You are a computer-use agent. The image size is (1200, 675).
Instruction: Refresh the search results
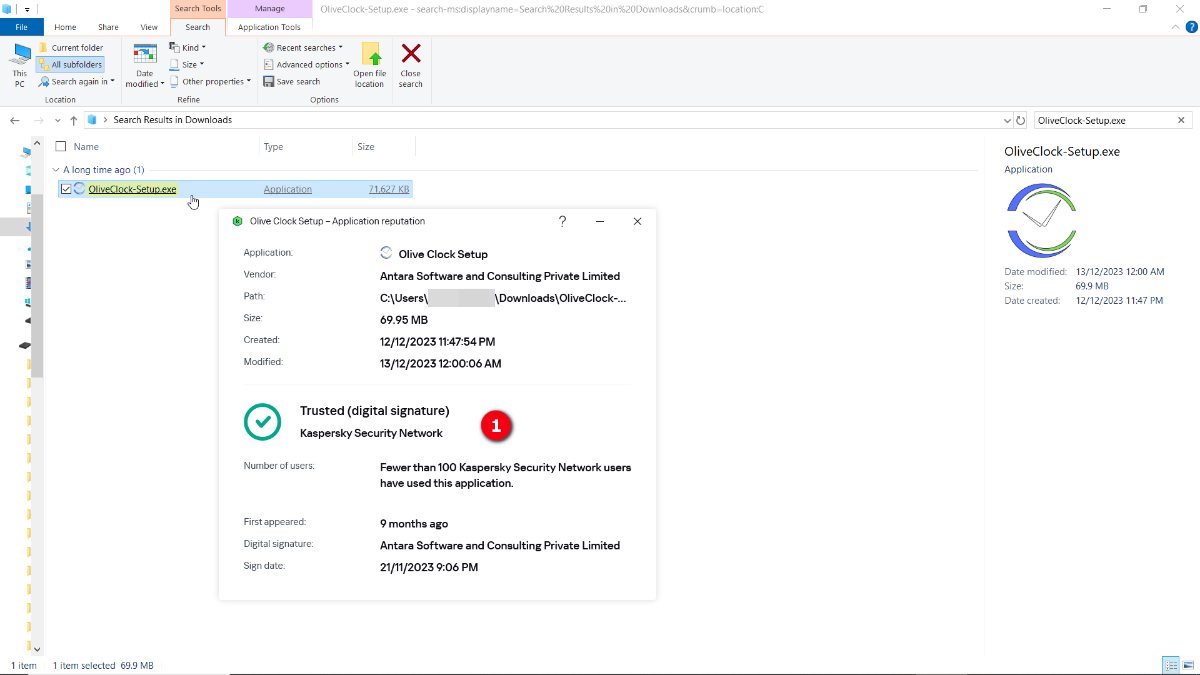click(x=1020, y=120)
